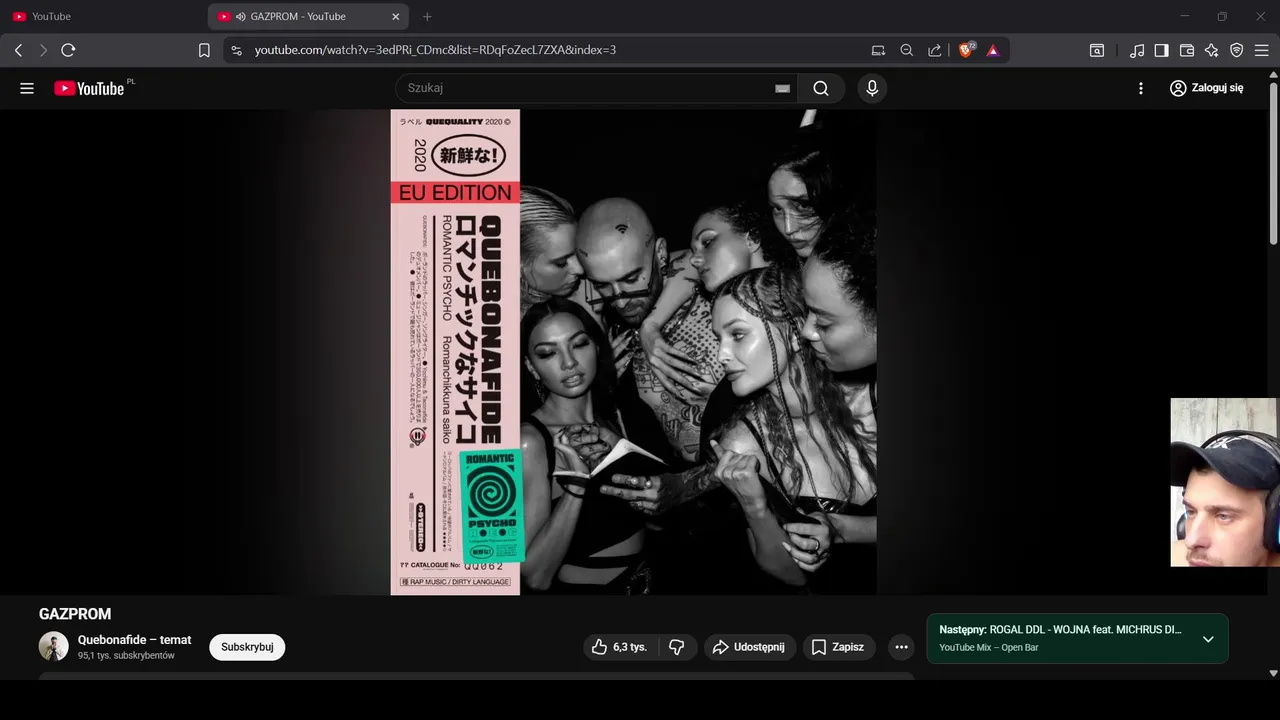Start voice search with microphone

[x=872, y=88]
